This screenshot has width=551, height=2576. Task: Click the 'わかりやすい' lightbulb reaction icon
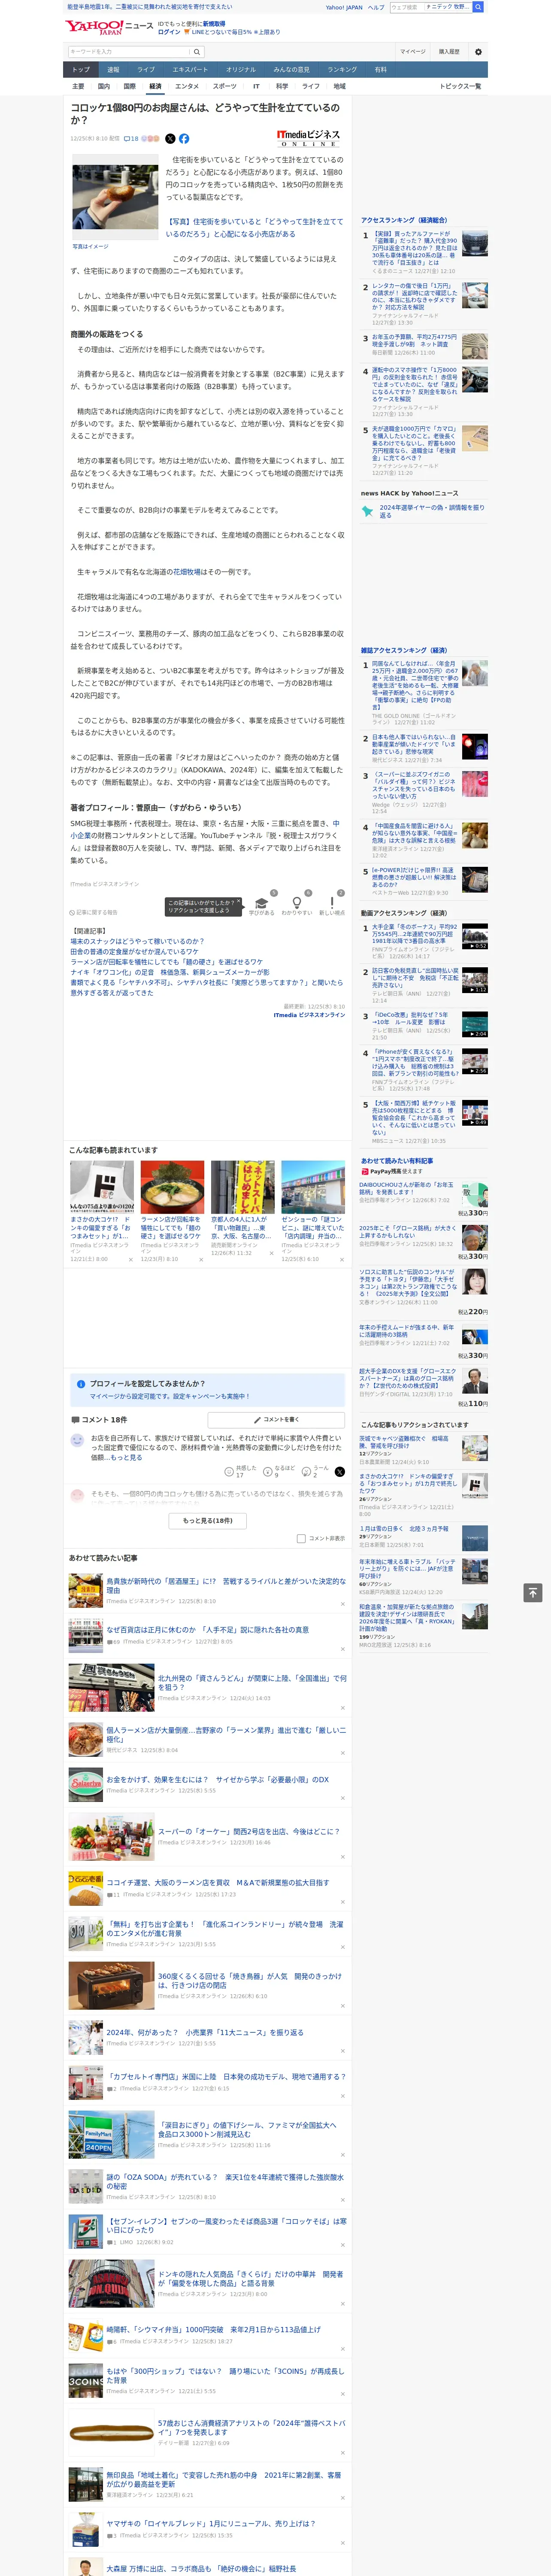296,902
